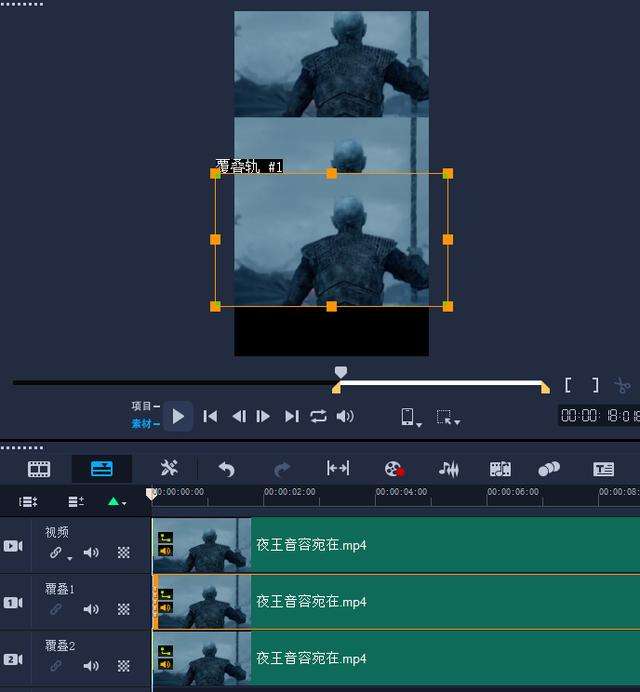
Task: Toggle ripple editing on 覆叠2 track
Action: click(x=56, y=666)
